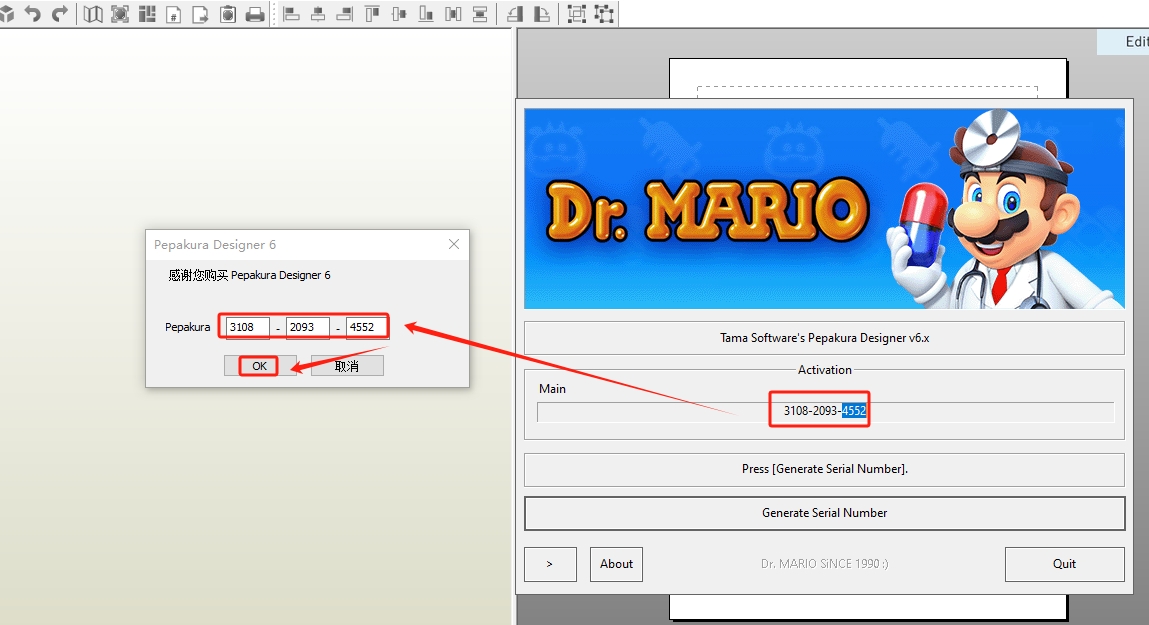Viewport: 1149px width, 625px height.
Task: Click the first serial field containing 3108
Action: click(x=248, y=327)
